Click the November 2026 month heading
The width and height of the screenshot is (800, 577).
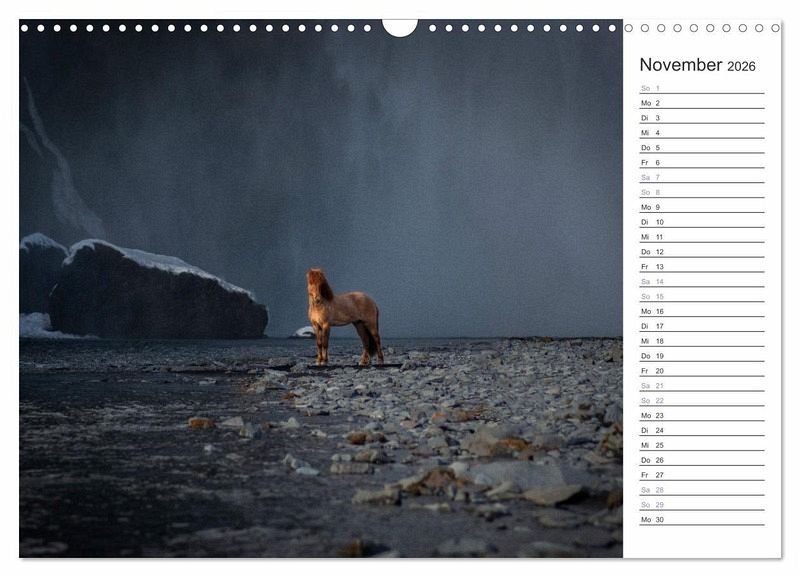coord(697,65)
